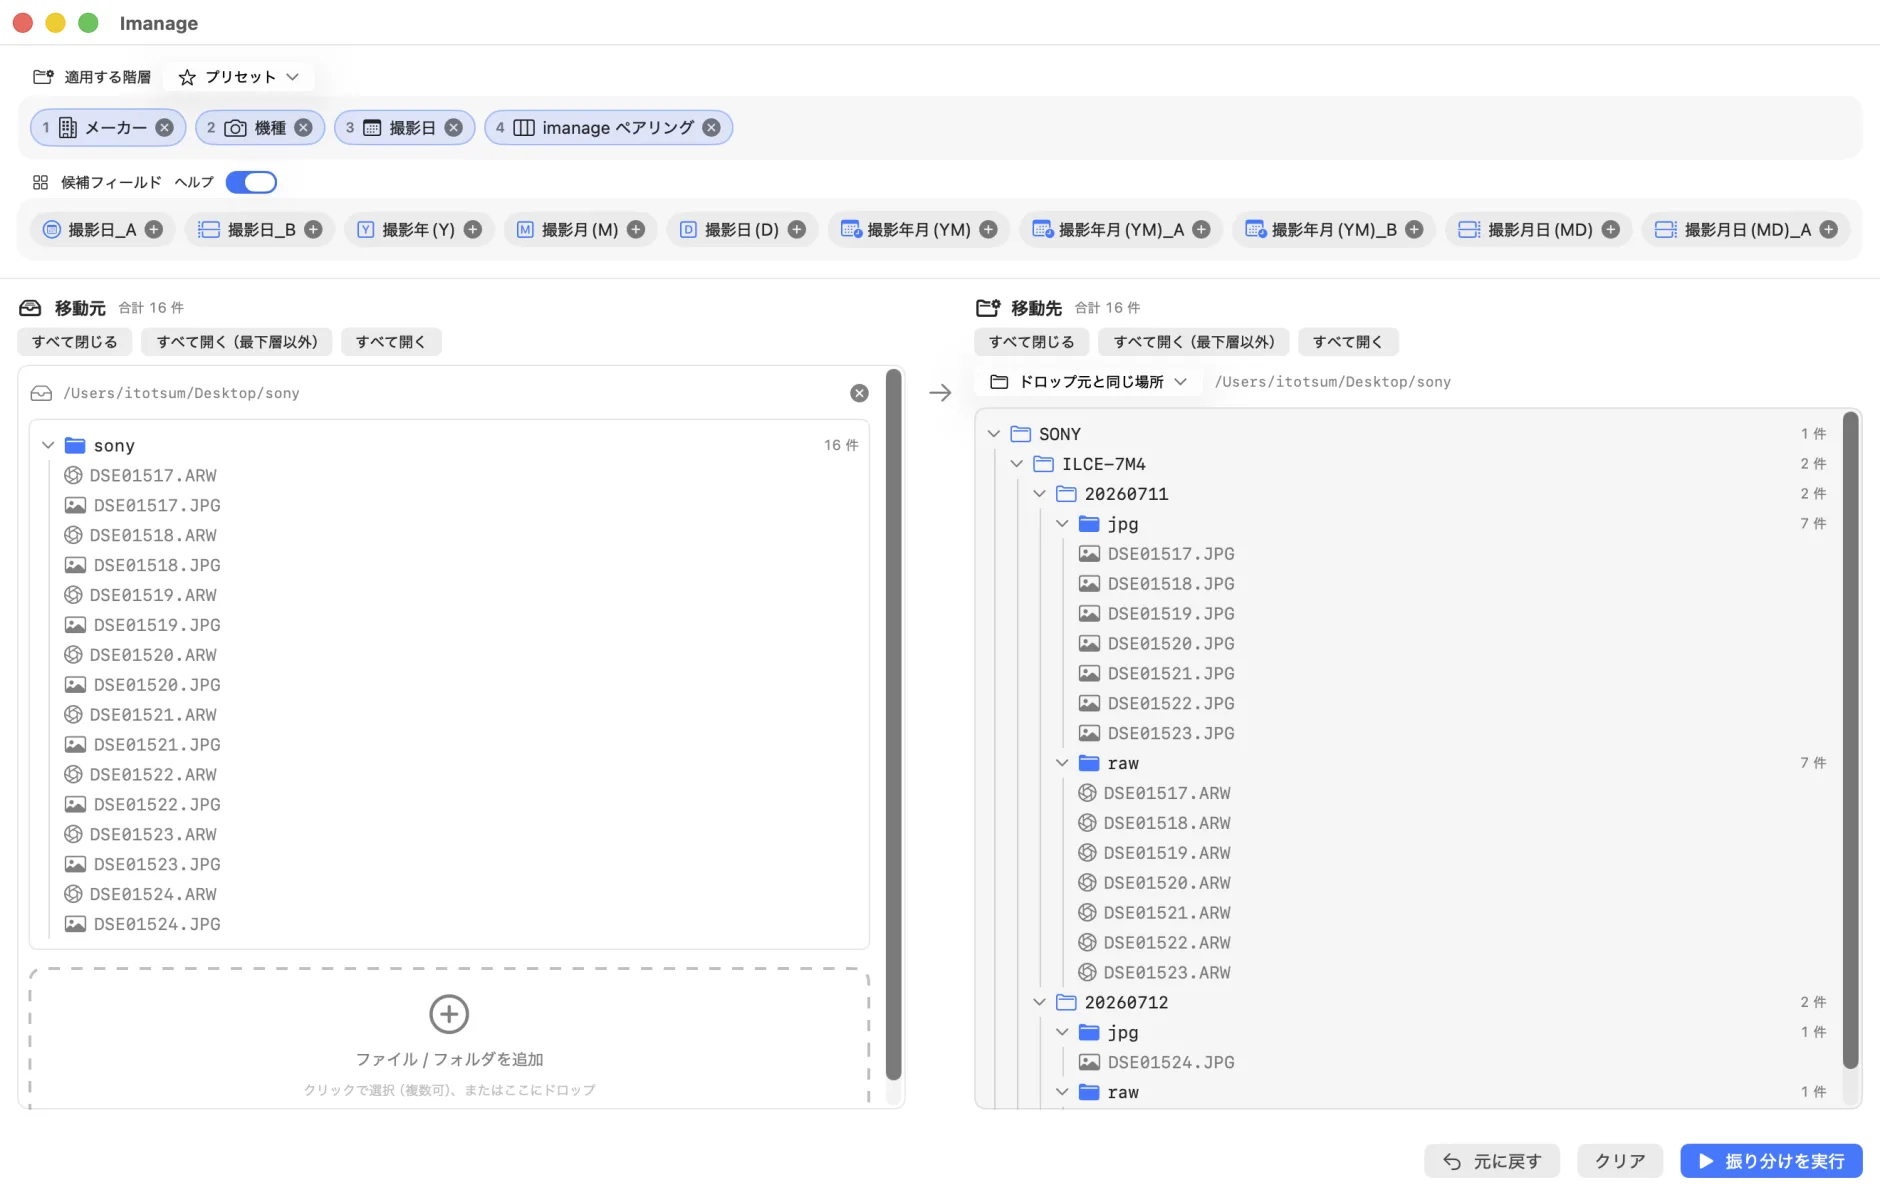Collapse the jpg folder under 20260711
Screen dimensions: 1880x1195
point(1062,524)
